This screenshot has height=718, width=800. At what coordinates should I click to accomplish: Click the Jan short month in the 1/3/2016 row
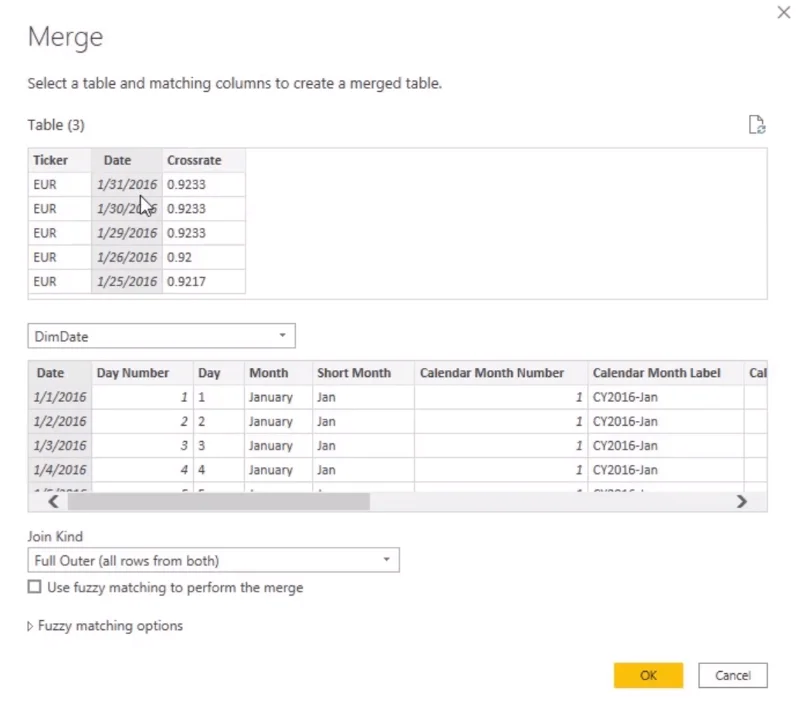[363, 445]
